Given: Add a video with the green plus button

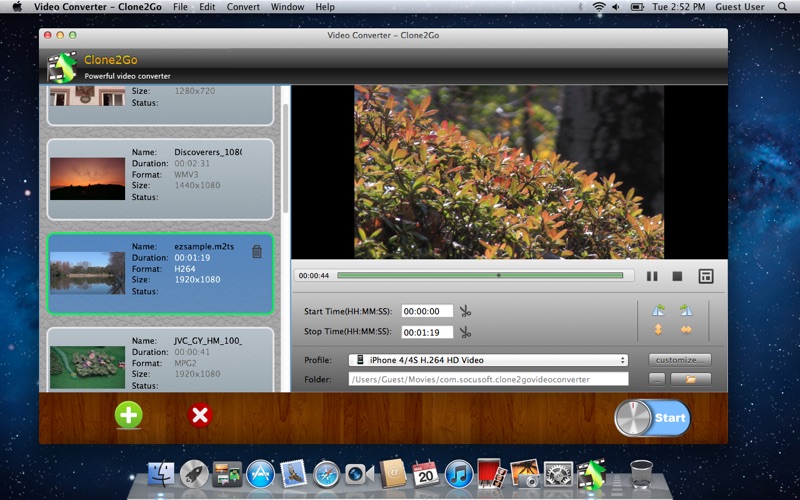Looking at the screenshot, I should click(129, 415).
